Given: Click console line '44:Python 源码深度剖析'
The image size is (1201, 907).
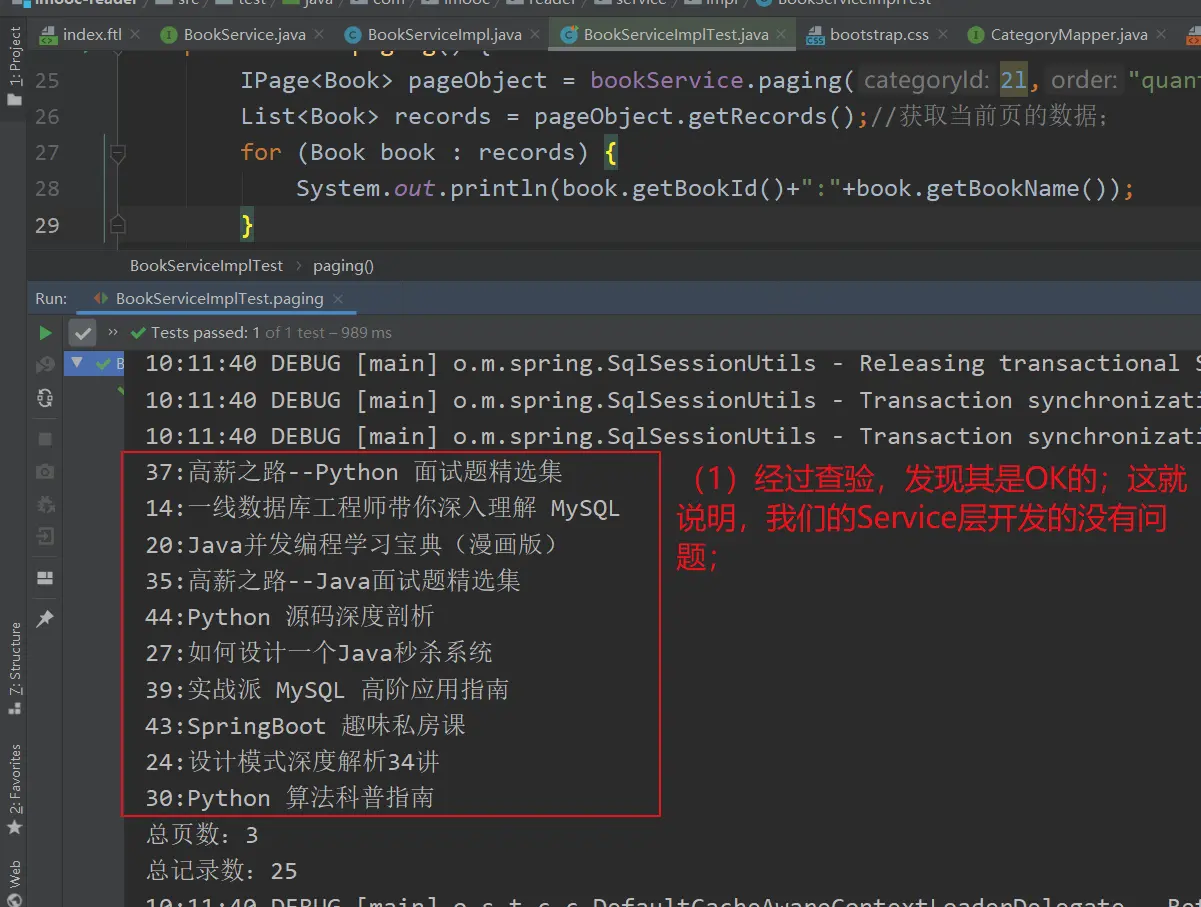Looking at the screenshot, I should click(x=290, y=617).
